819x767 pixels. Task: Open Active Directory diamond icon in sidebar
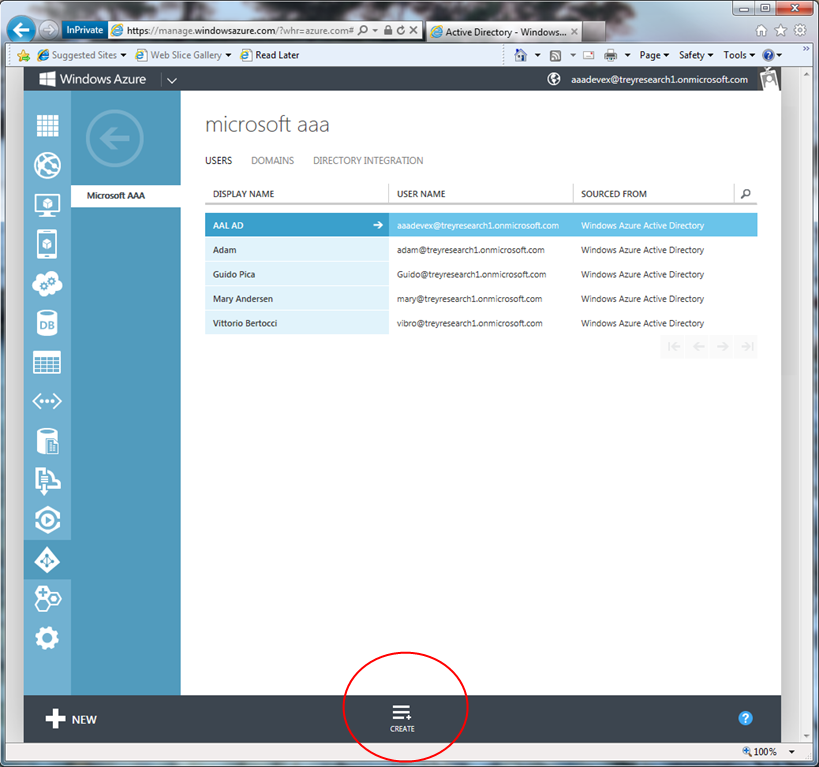click(47, 560)
